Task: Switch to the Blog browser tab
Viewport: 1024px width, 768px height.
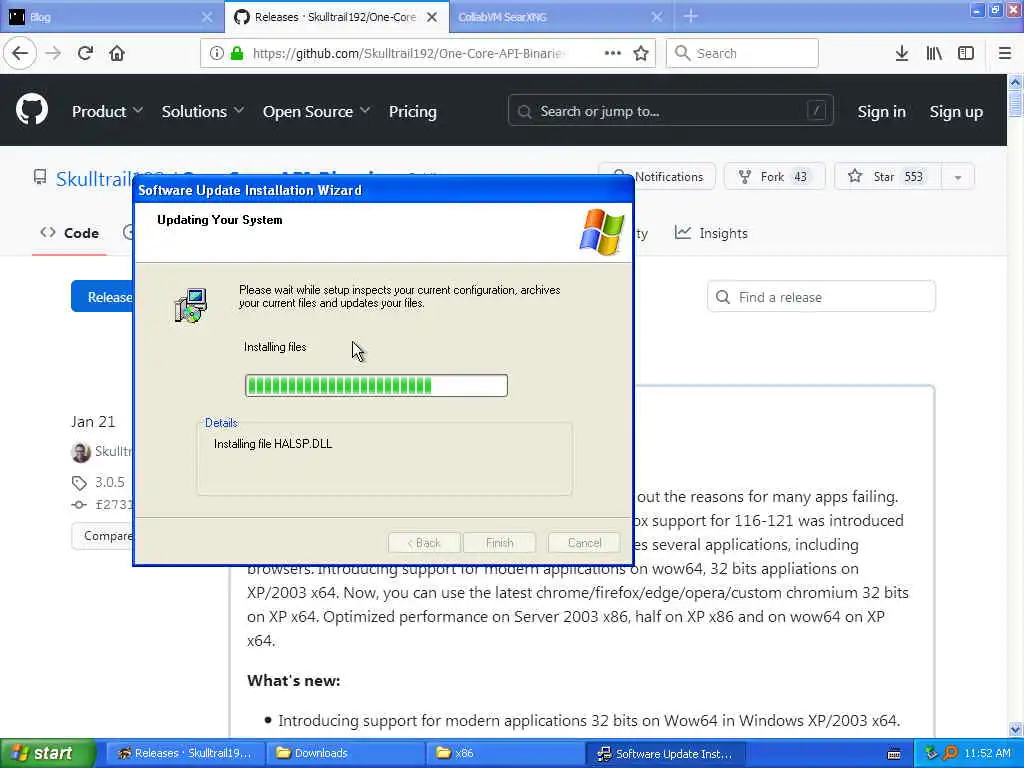Action: (x=111, y=17)
